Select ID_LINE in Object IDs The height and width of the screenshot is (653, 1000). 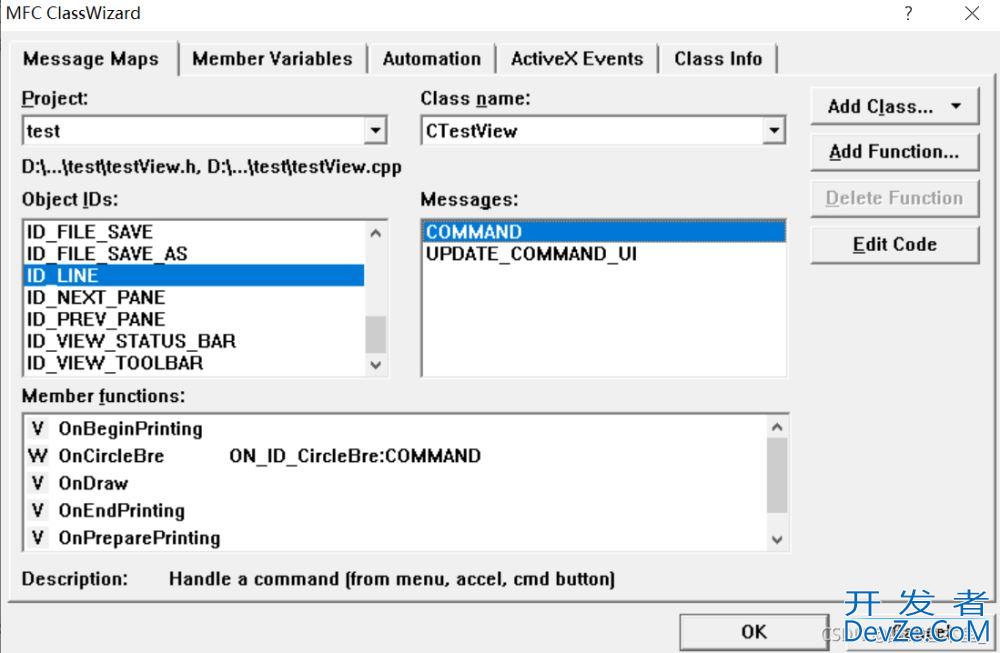click(194, 275)
